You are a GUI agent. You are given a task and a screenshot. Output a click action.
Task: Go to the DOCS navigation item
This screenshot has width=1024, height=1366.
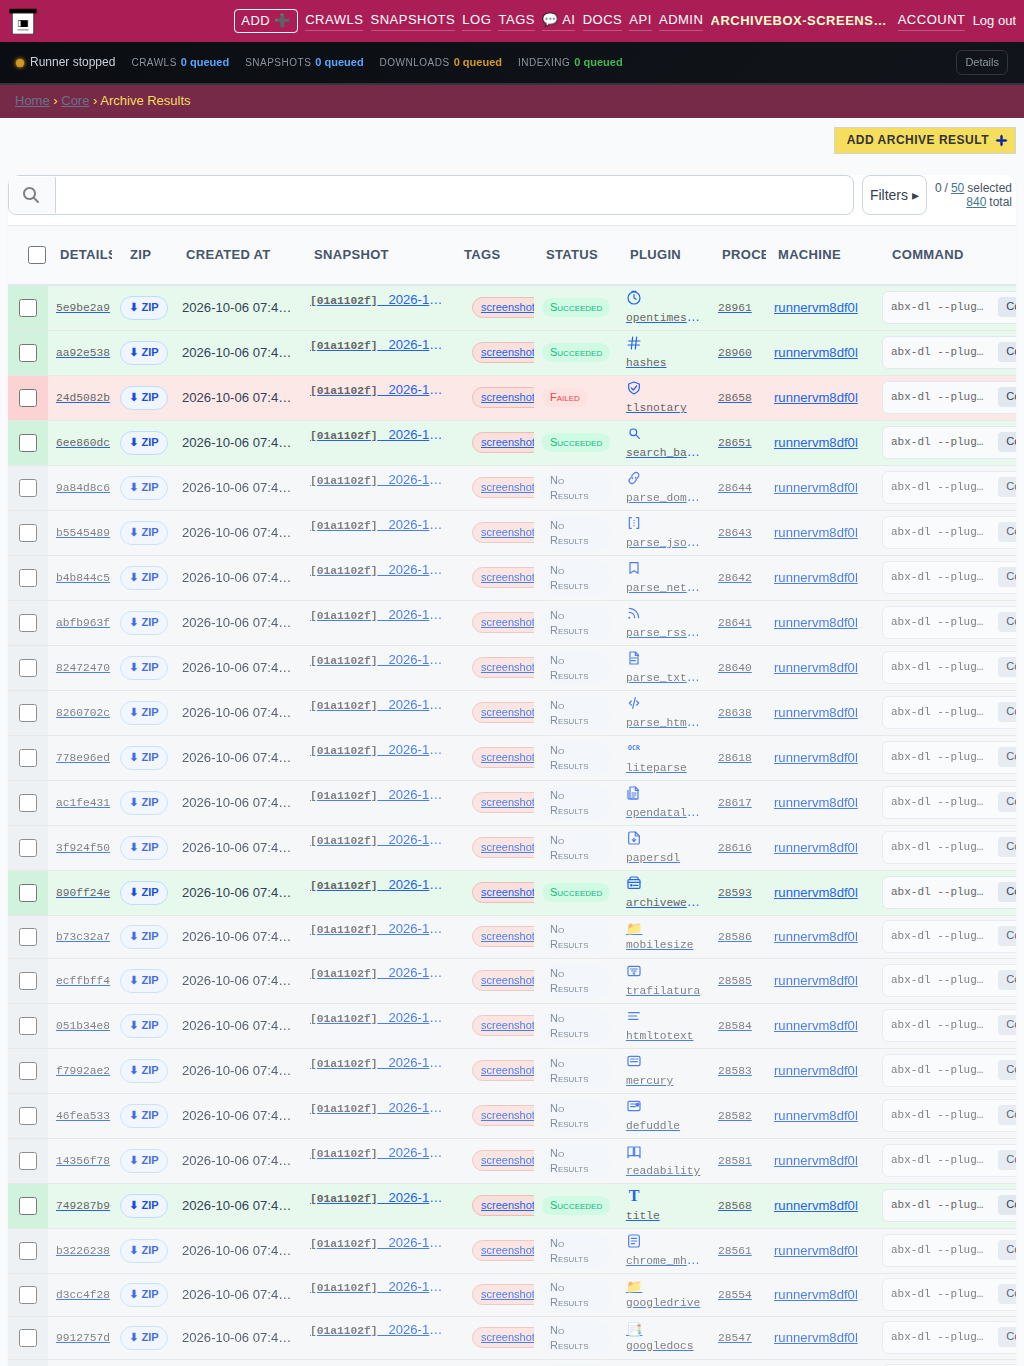pos(602,20)
